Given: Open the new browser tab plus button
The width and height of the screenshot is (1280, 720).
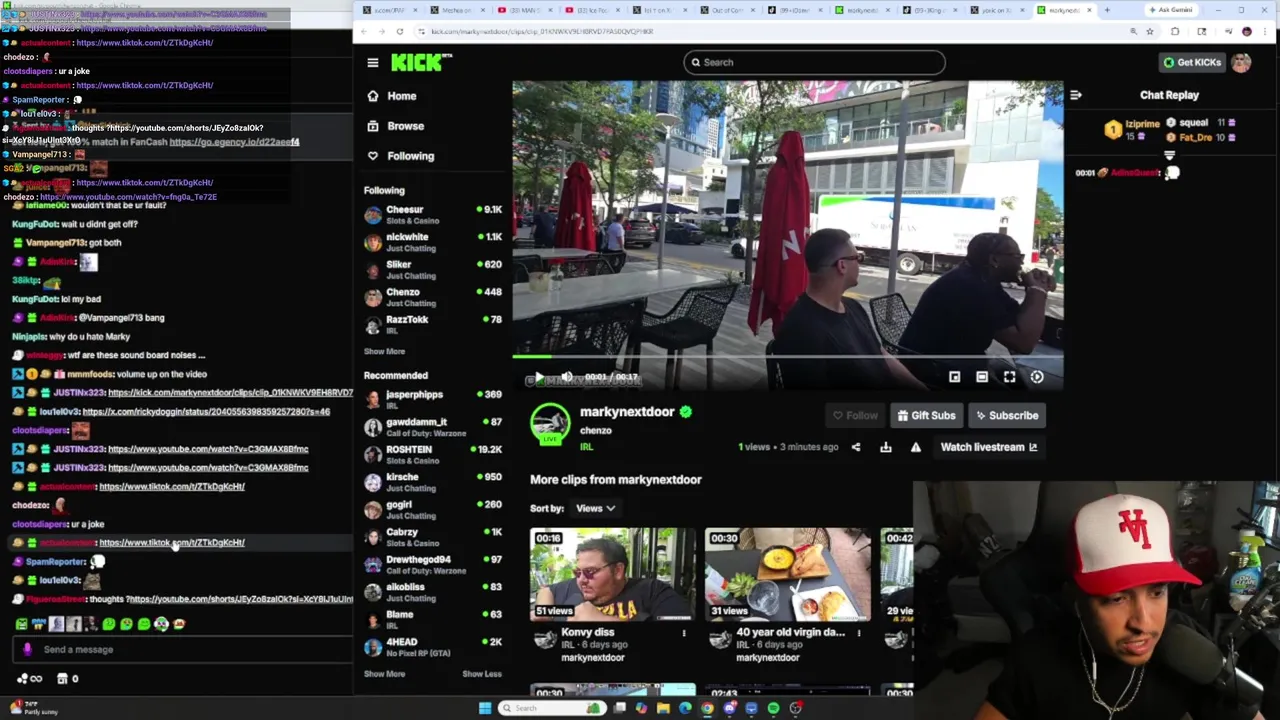Looking at the screenshot, I should pyautogui.click(x=1107, y=10).
